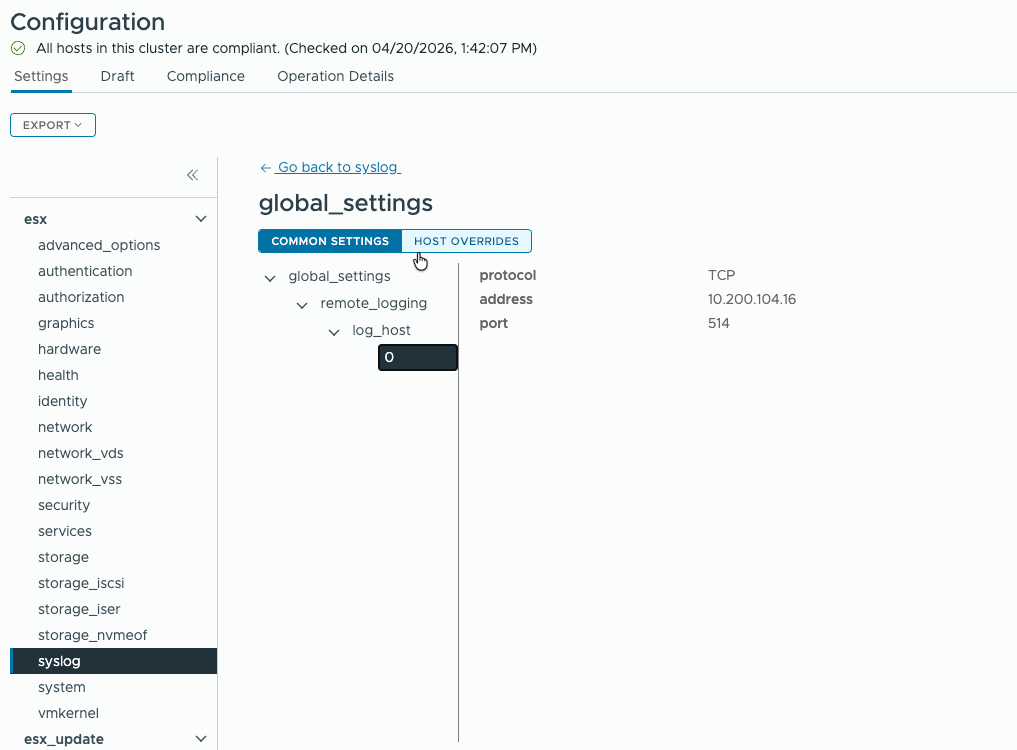Open the vmkernel settings category
Screen dimensions: 1017x750
(68, 713)
